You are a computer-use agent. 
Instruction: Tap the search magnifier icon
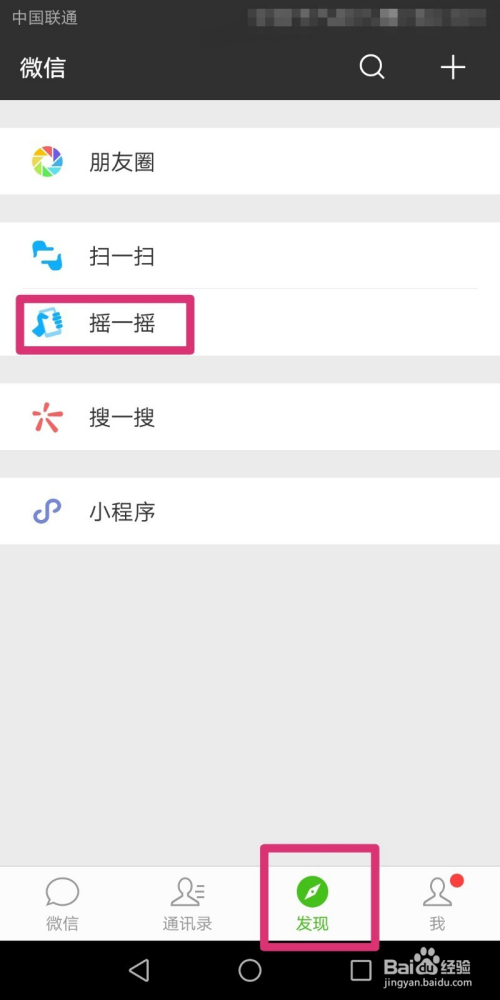tap(372, 67)
